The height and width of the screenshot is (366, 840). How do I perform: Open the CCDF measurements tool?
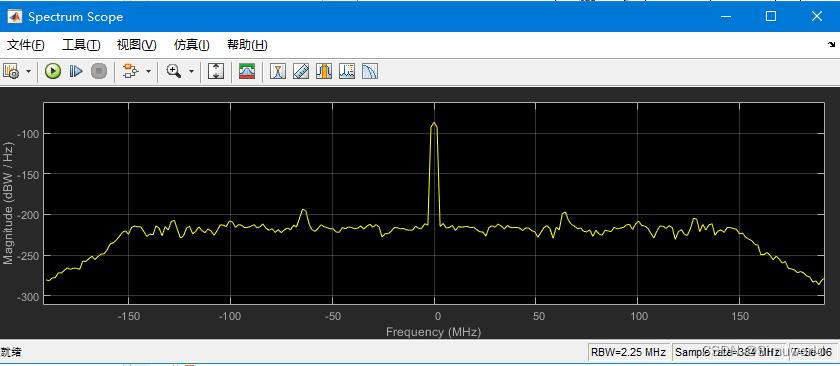[370, 71]
